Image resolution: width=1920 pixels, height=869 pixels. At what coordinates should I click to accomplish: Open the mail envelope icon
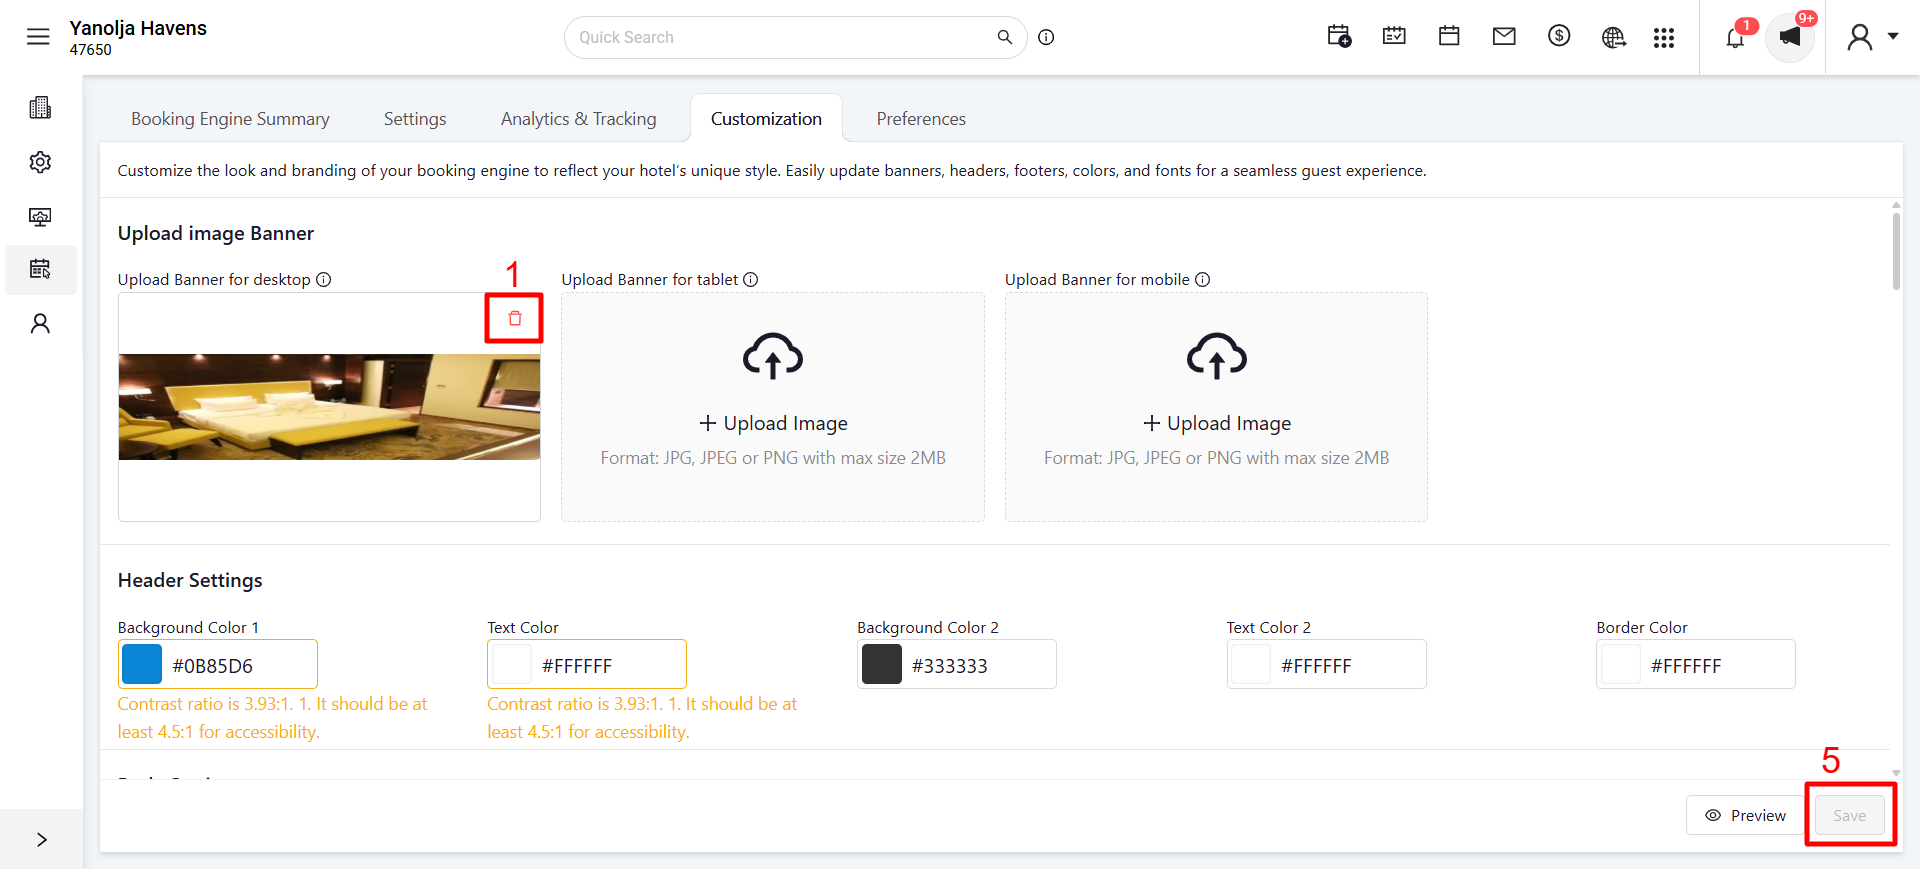pos(1504,37)
